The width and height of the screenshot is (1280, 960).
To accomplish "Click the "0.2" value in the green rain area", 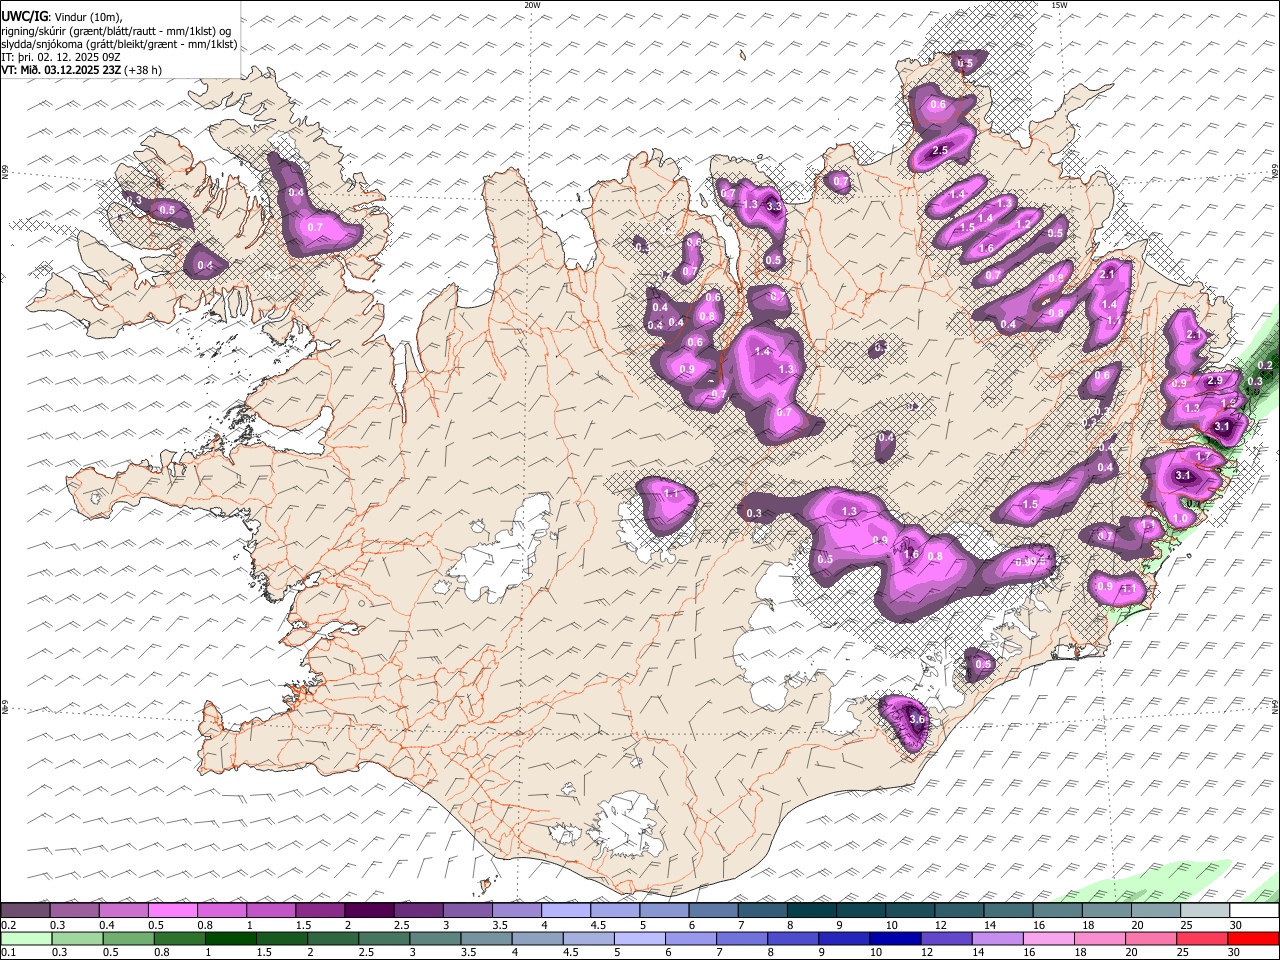I will (x=1265, y=366).
